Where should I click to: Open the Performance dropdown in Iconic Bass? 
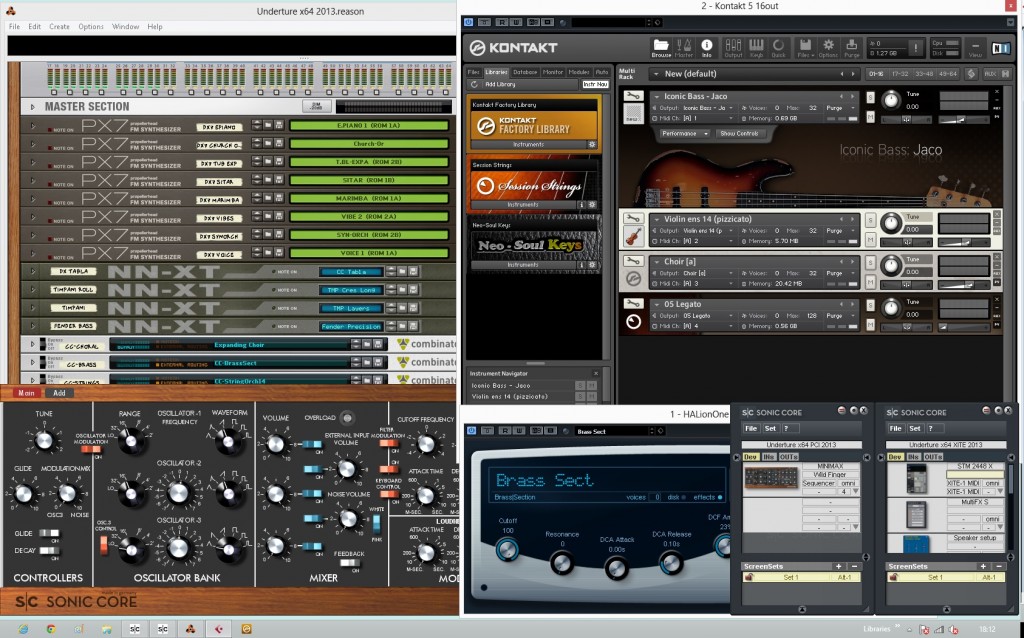click(682, 133)
